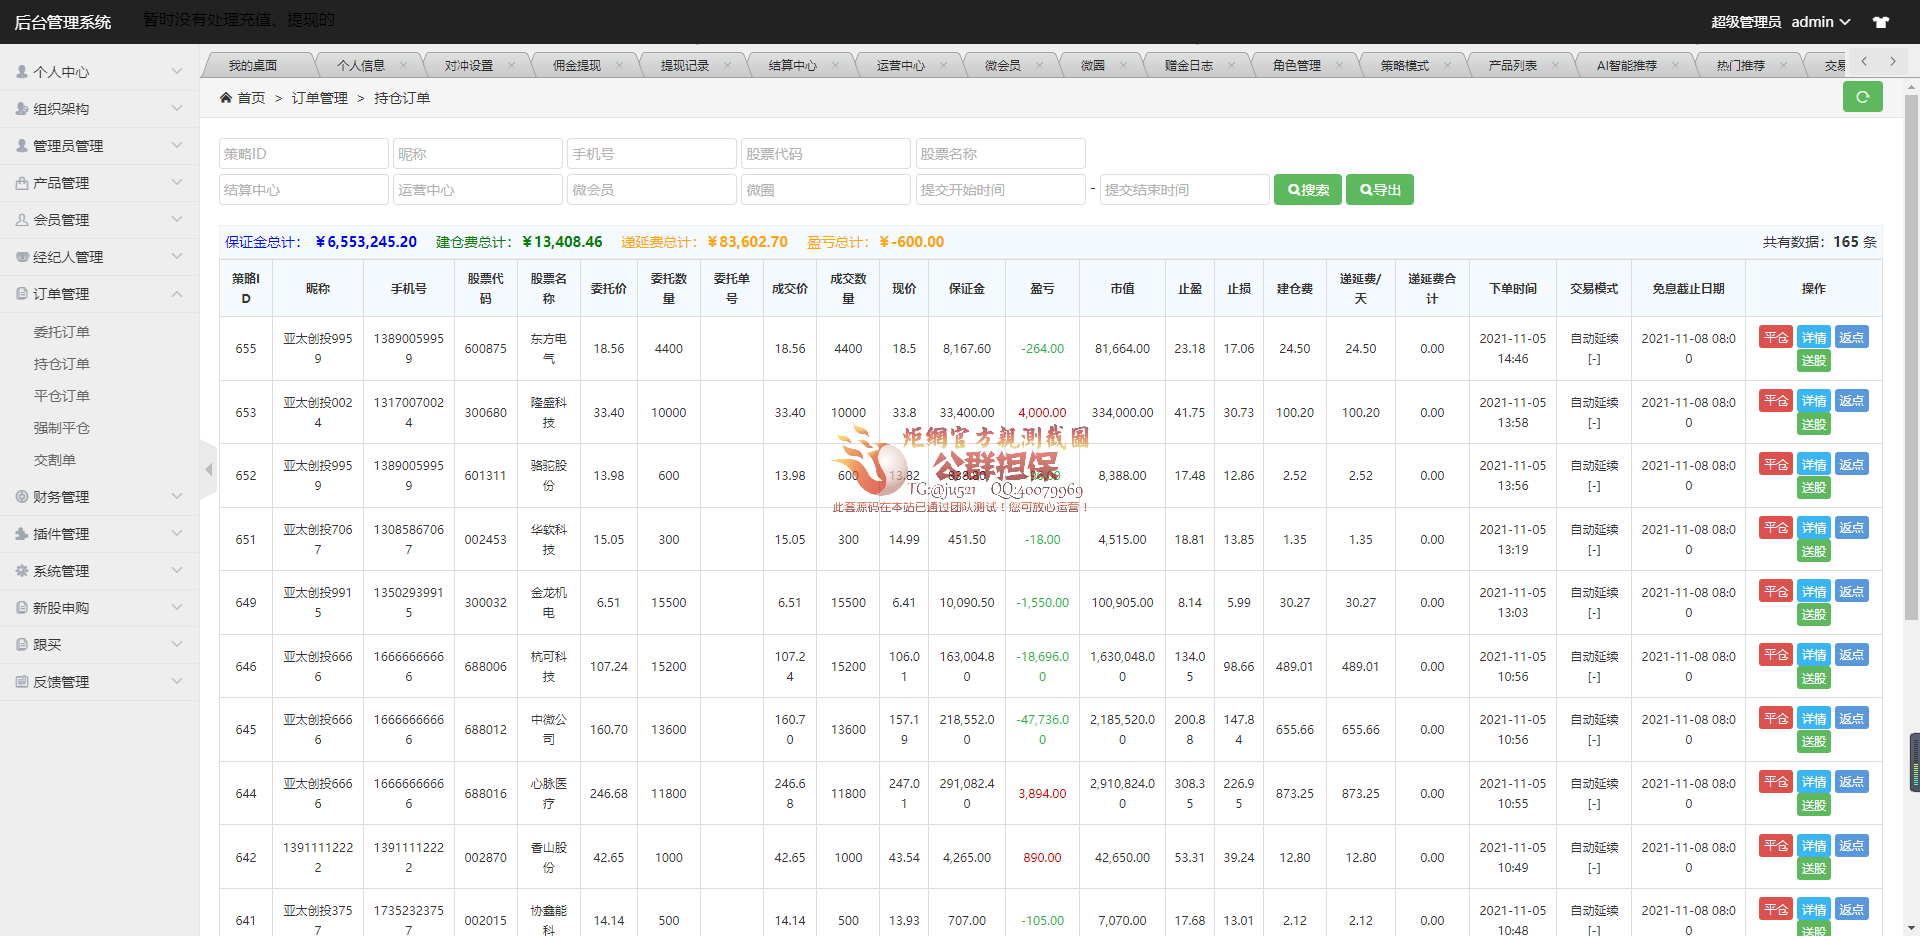Click 详情 button for order 644
This screenshot has height=936, width=1920.
tap(1814, 782)
